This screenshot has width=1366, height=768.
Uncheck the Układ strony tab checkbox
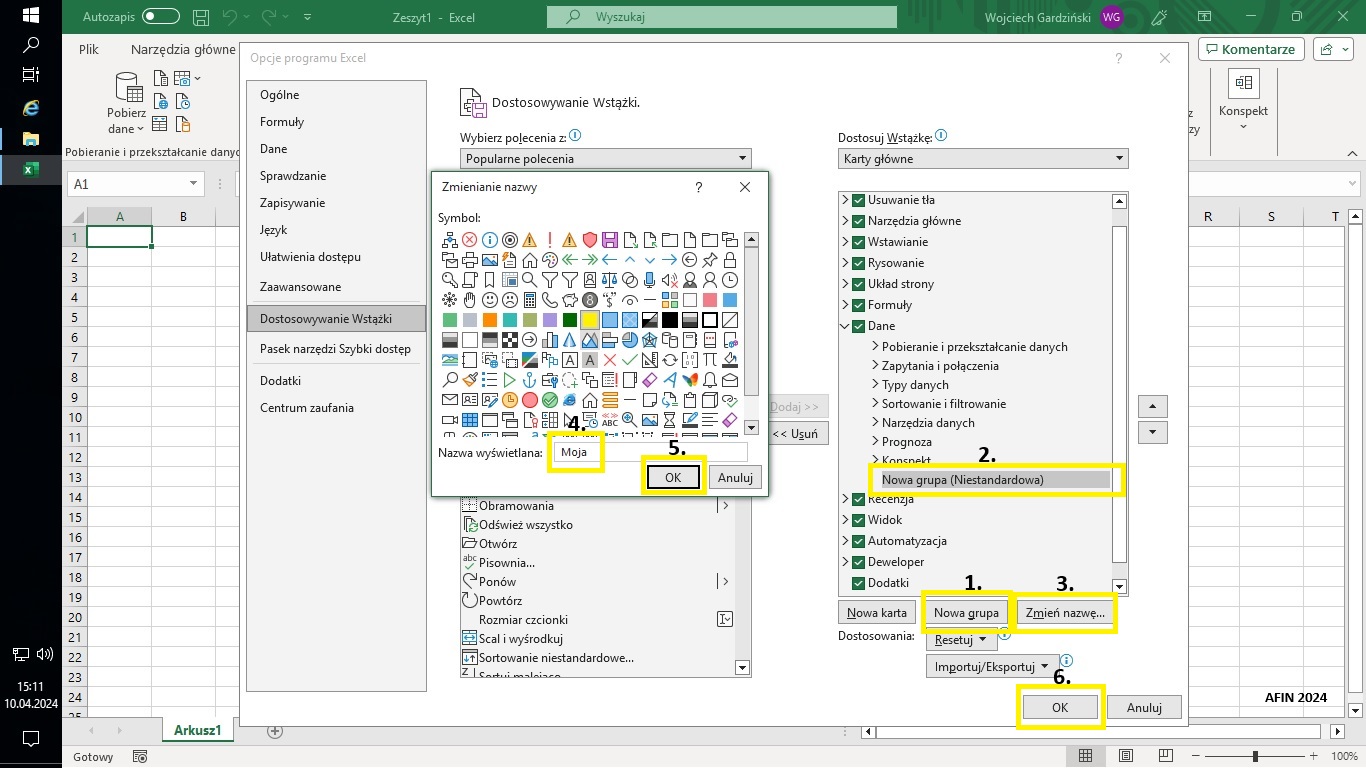click(x=858, y=284)
